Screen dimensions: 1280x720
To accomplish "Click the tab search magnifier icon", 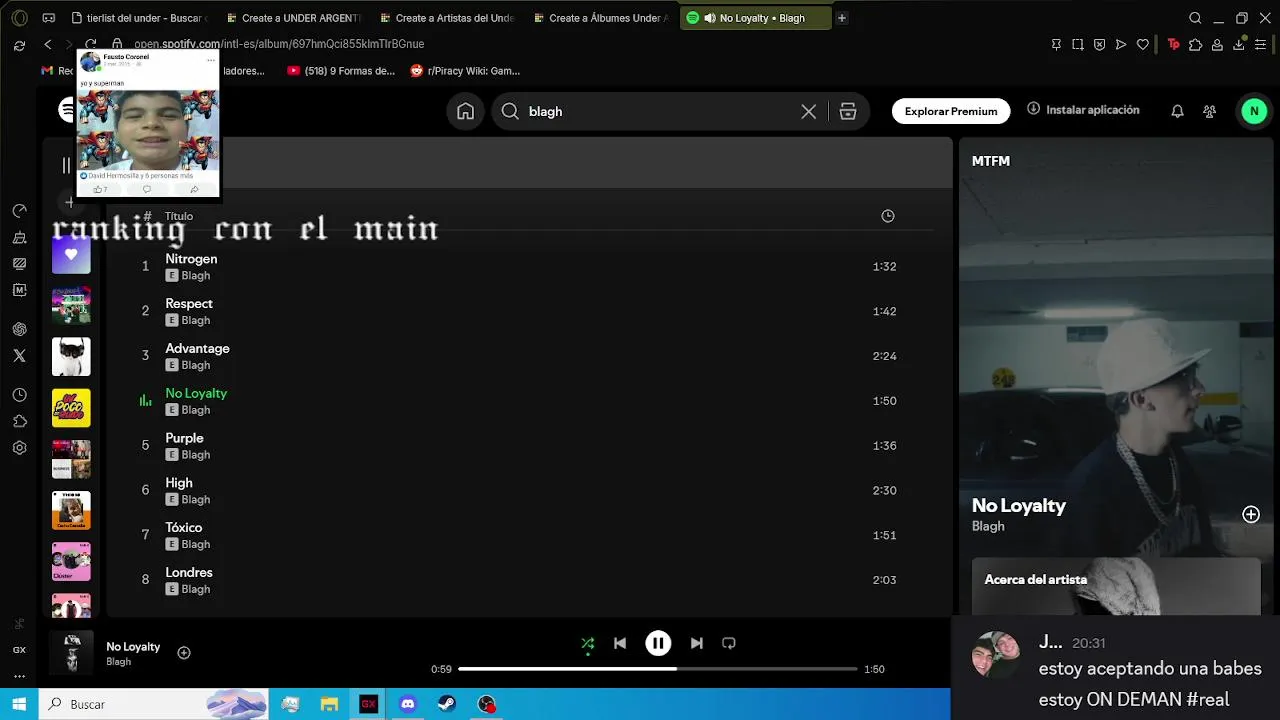I will click(1195, 18).
